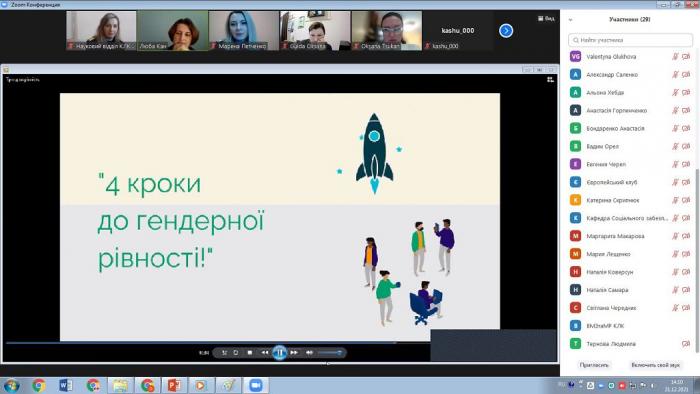This screenshot has height=394, width=700.
Task: Mute the media player sound via speaker icon
Action: coord(309,353)
